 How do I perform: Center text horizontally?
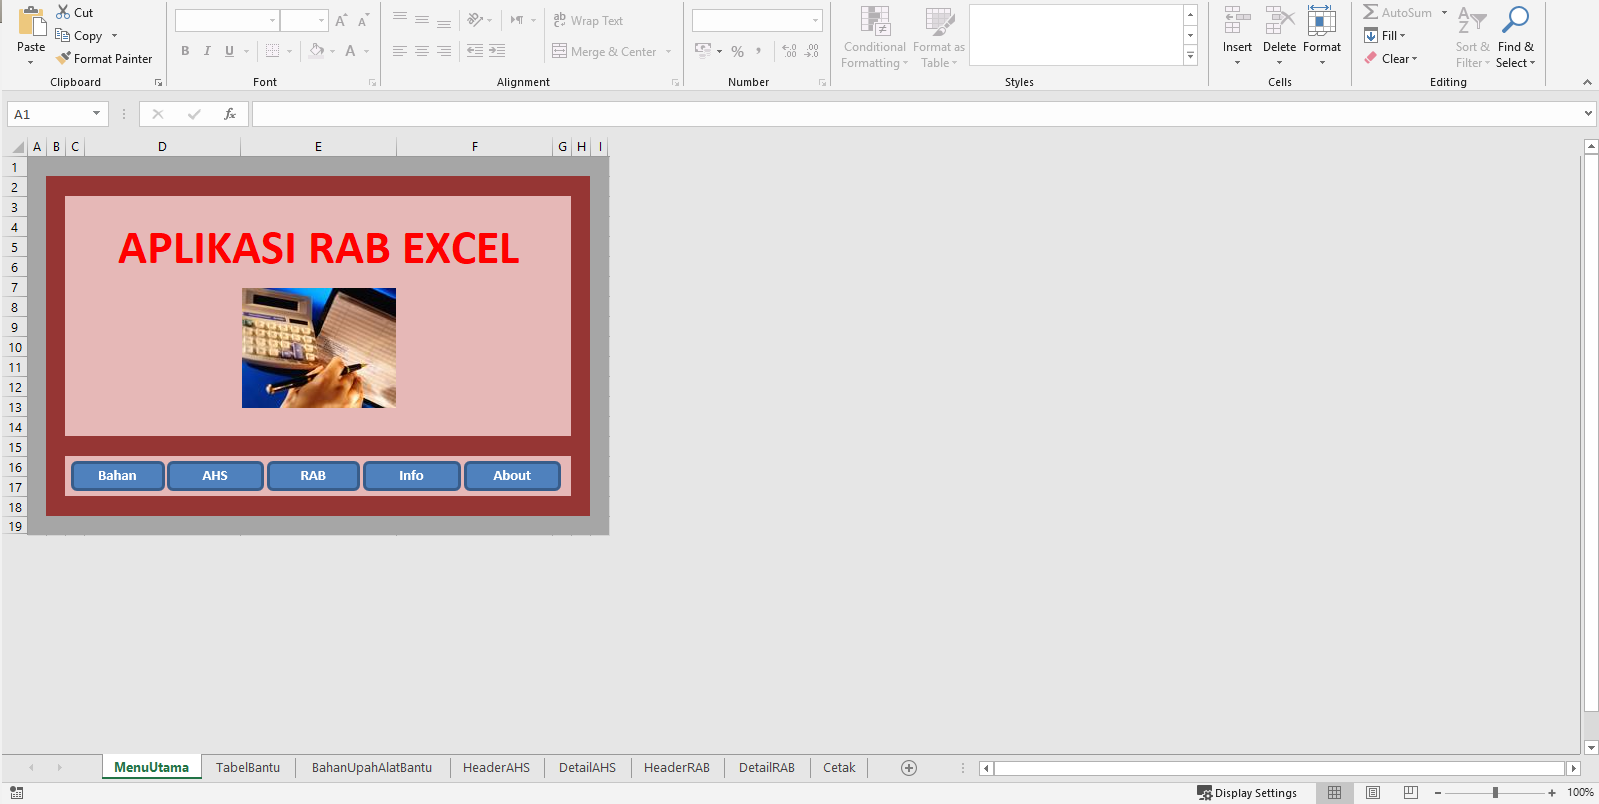tap(422, 51)
